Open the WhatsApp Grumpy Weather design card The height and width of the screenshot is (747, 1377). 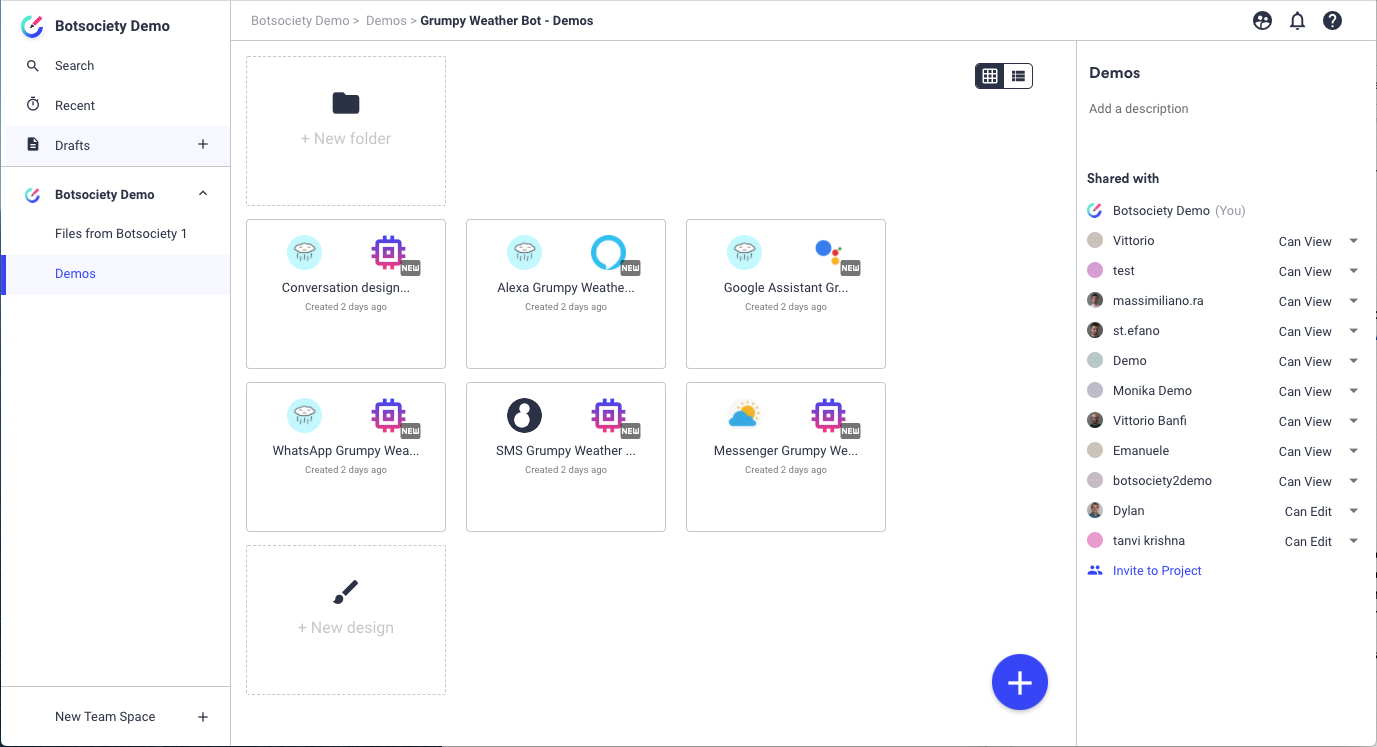click(346, 457)
